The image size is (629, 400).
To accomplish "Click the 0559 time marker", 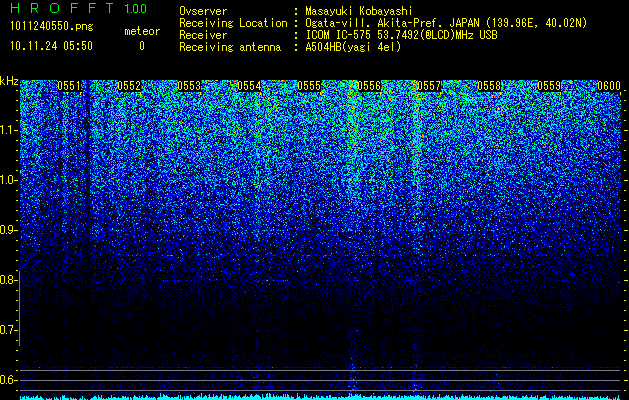I will [x=549, y=86].
